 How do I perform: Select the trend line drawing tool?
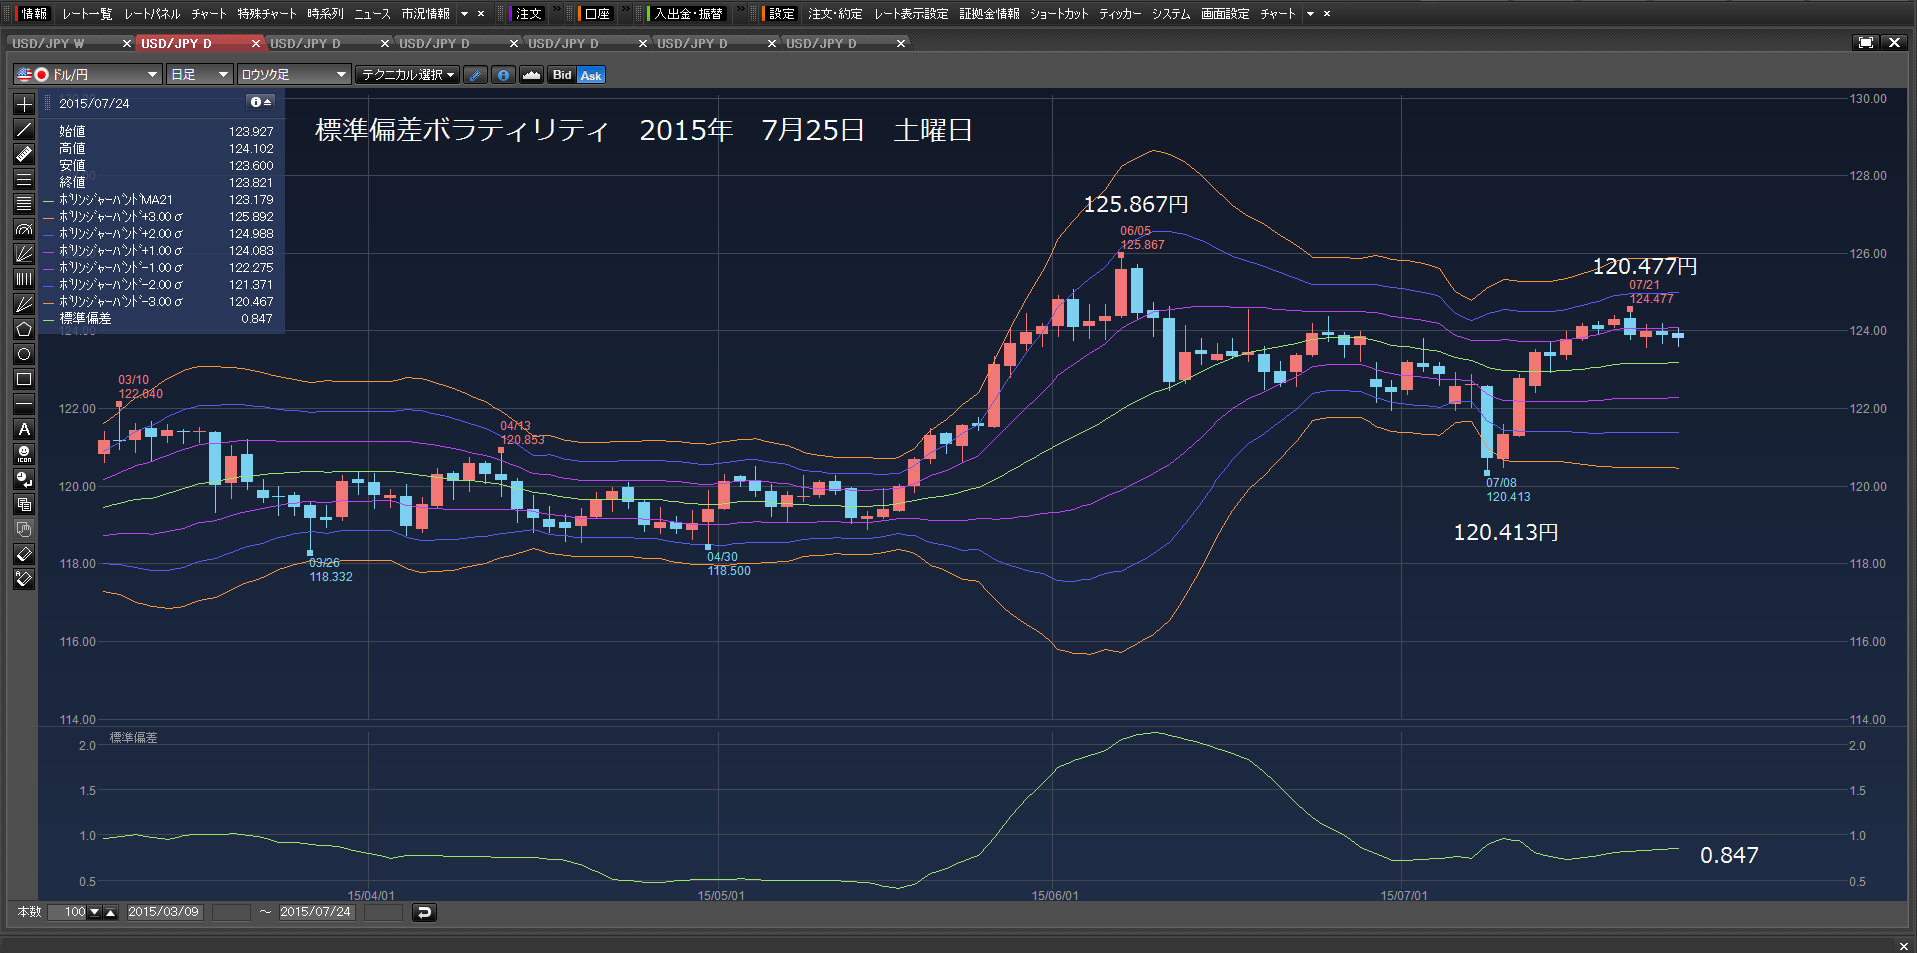24,129
